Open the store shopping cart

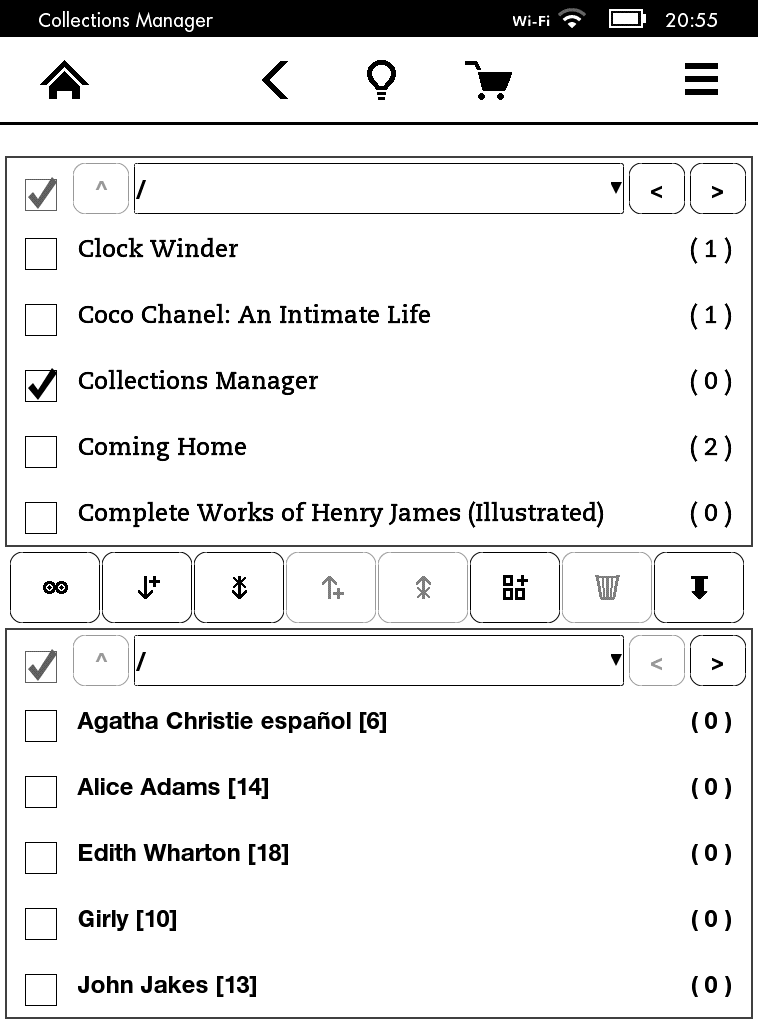[488, 80]
